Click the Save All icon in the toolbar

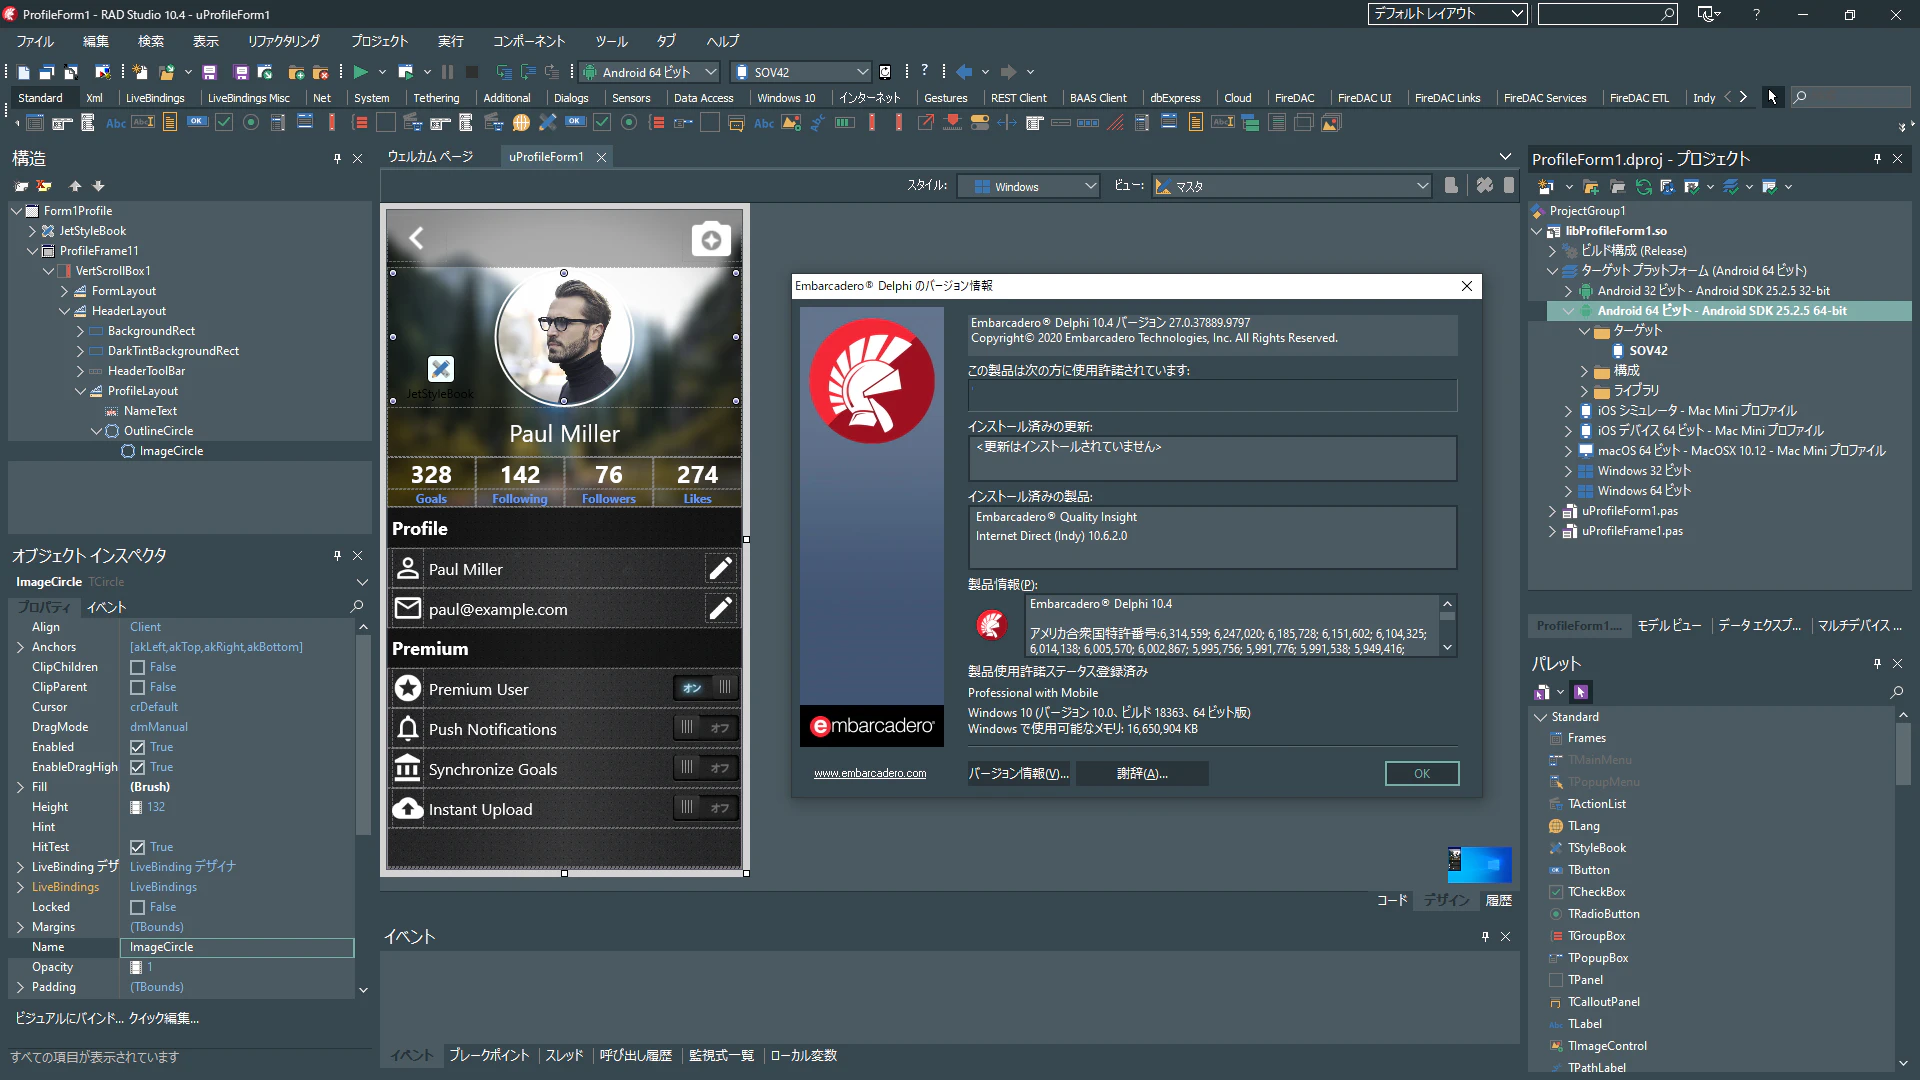click(x=241, y=72)
